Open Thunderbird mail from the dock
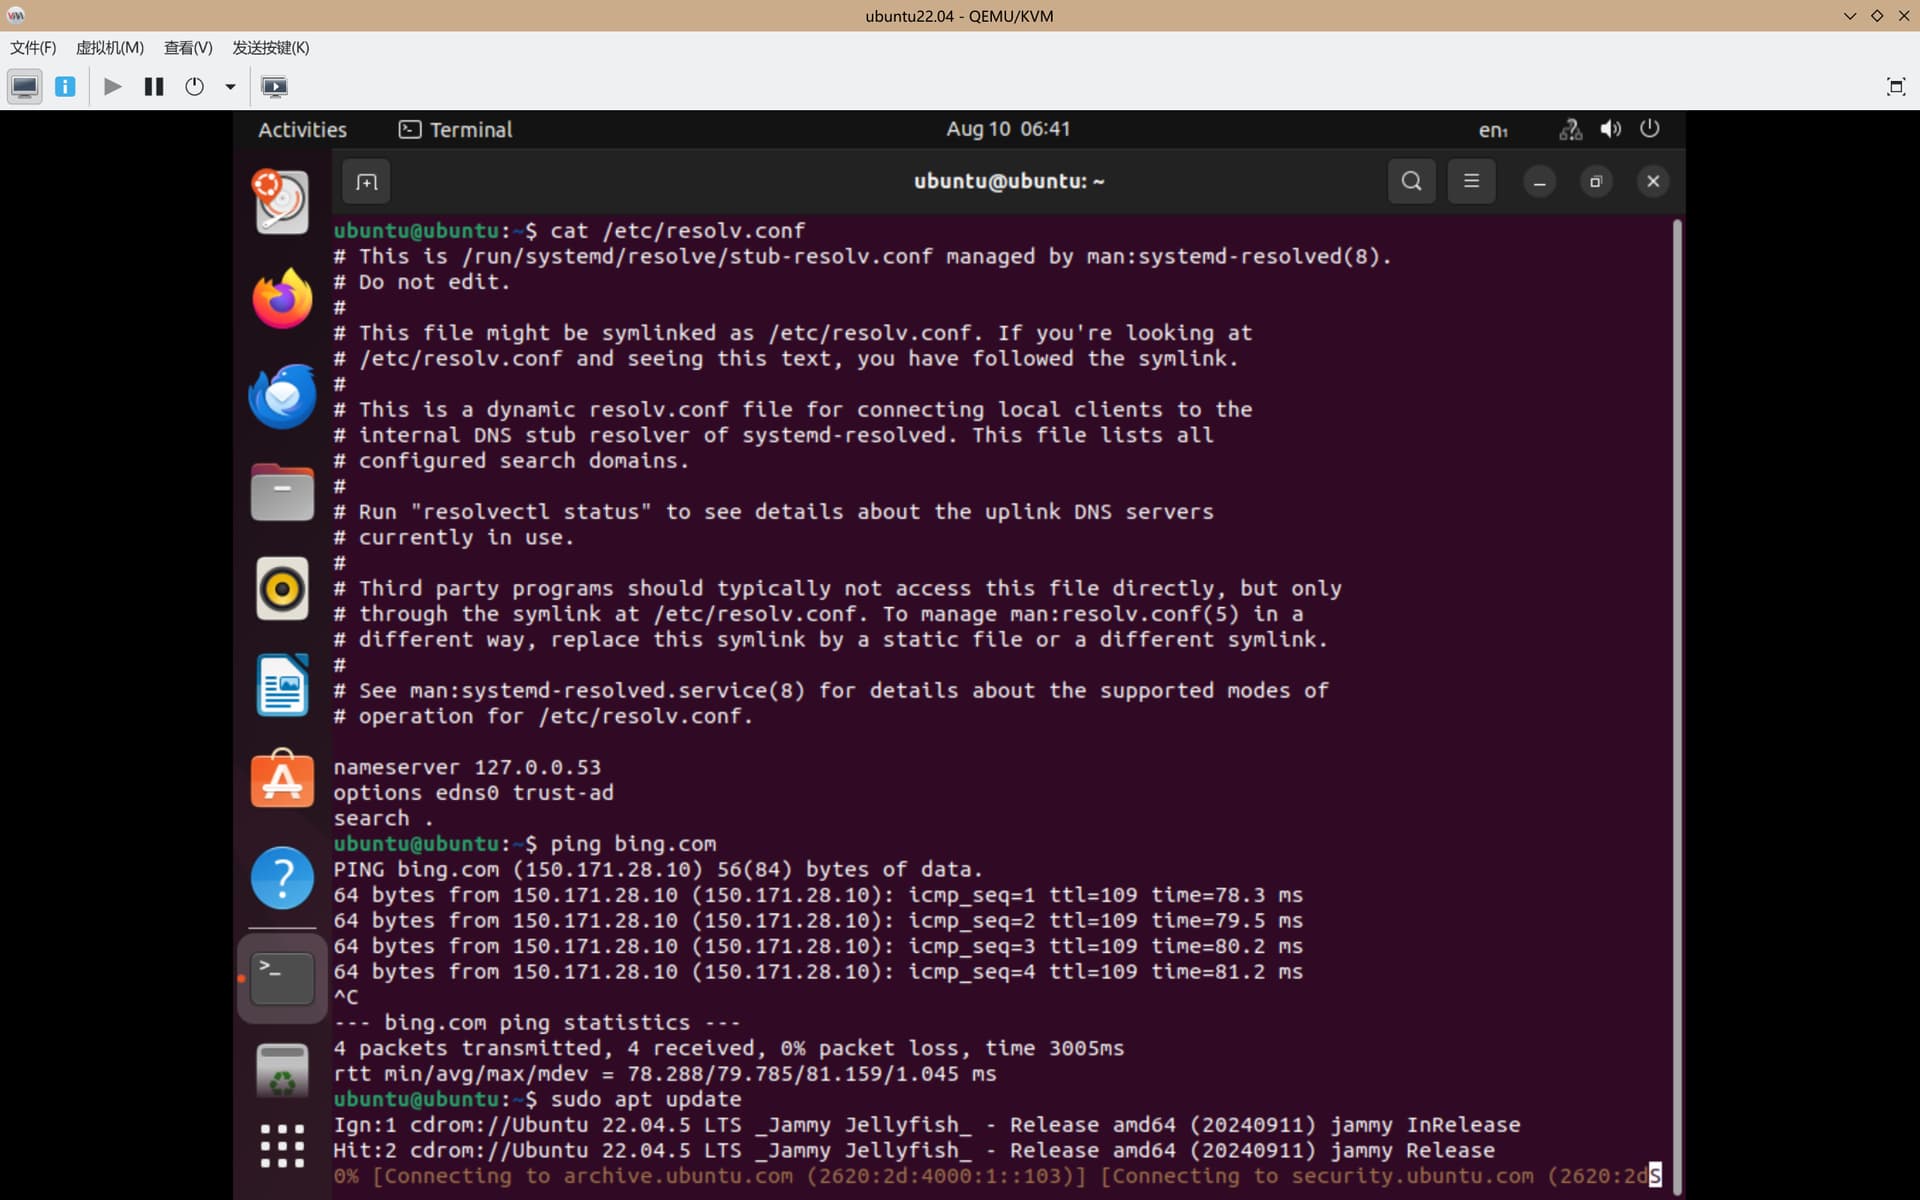 (x=282, y=395)
